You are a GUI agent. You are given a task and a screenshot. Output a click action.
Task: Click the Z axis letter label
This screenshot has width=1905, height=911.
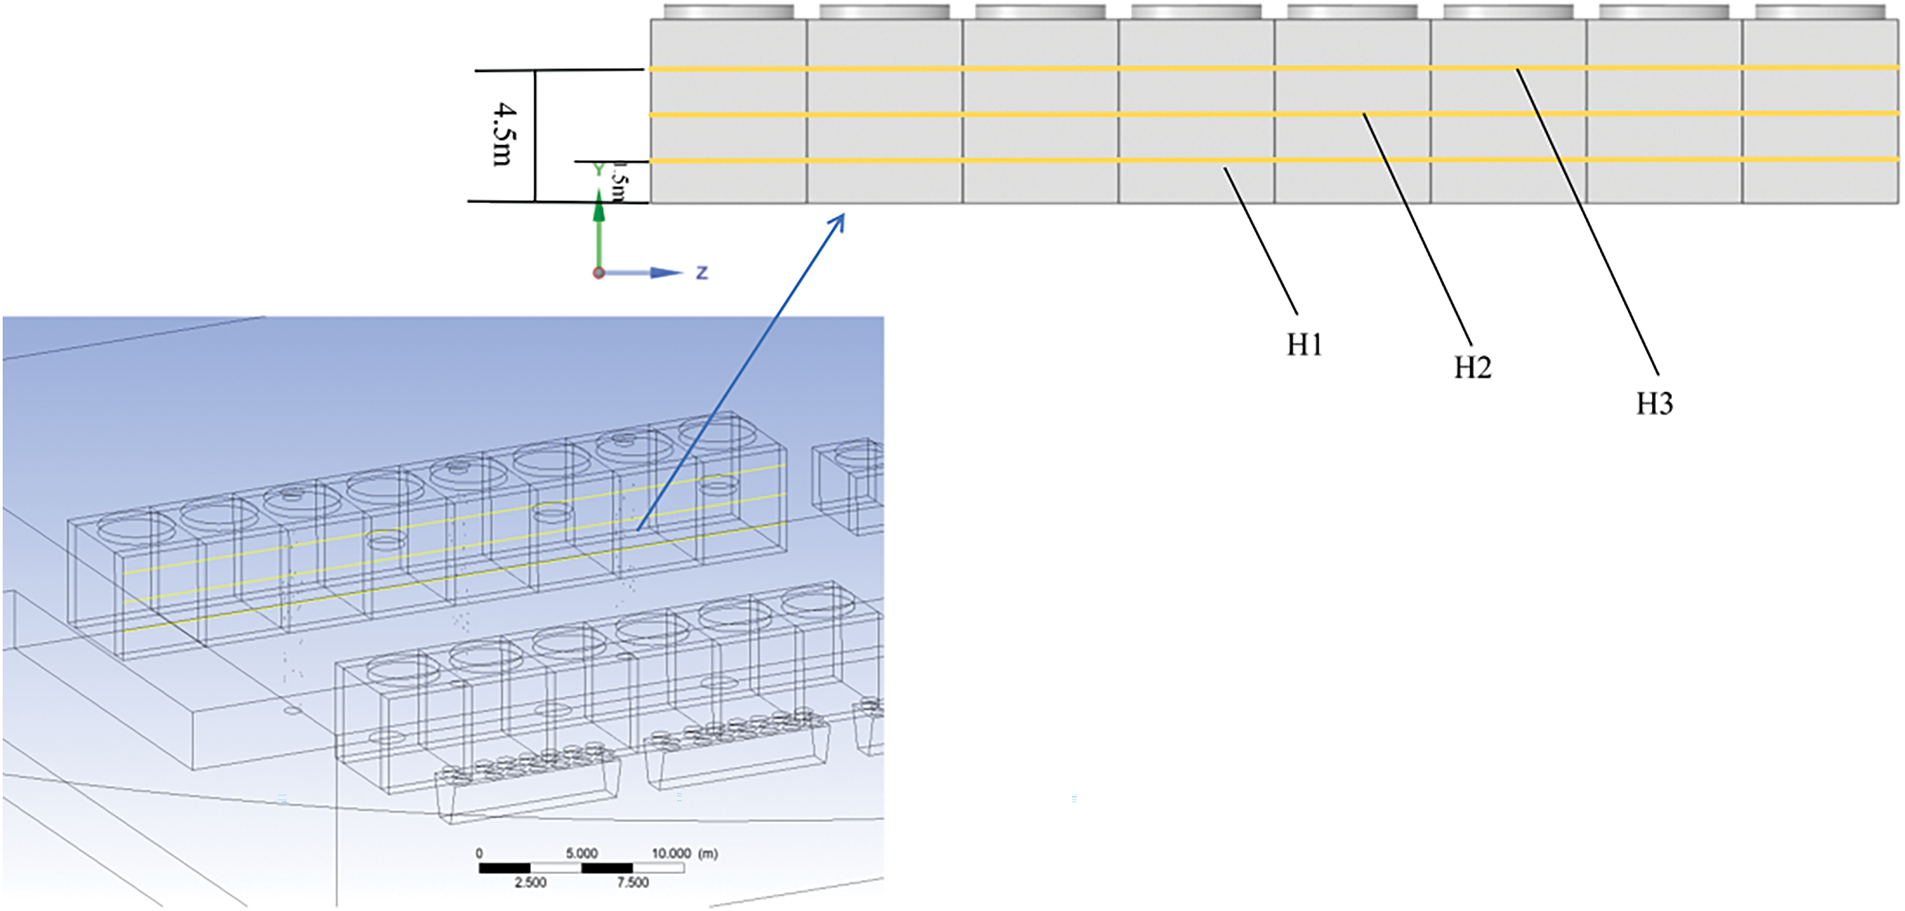(x=702, y=272)
